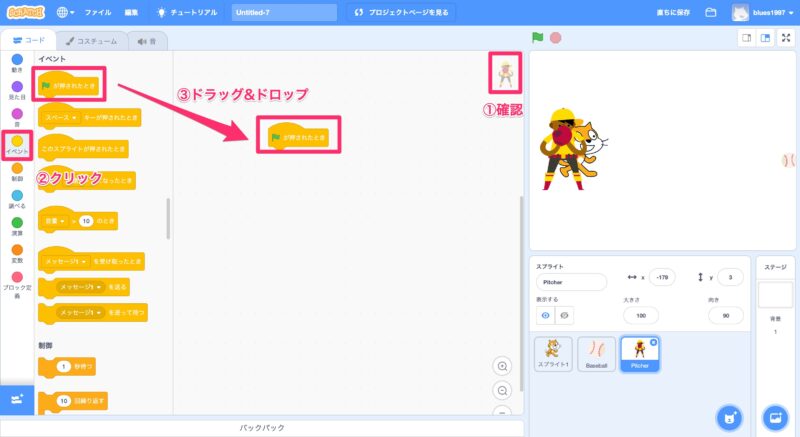800x437 pixels.
Task: Switch to small stage layout
Action: coord(745,38)
